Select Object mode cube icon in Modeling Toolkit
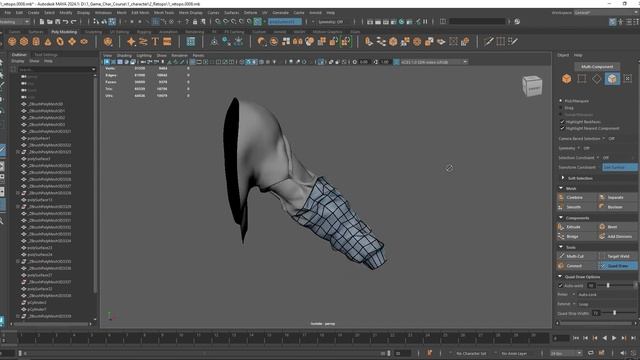Viewport: 640px width, 360px height. point(567,78)
